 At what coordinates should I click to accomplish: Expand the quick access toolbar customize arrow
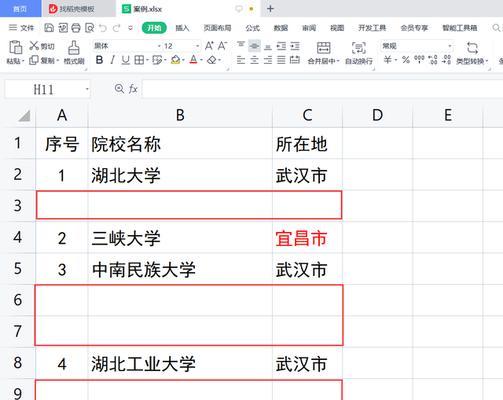tap(130, 28)
